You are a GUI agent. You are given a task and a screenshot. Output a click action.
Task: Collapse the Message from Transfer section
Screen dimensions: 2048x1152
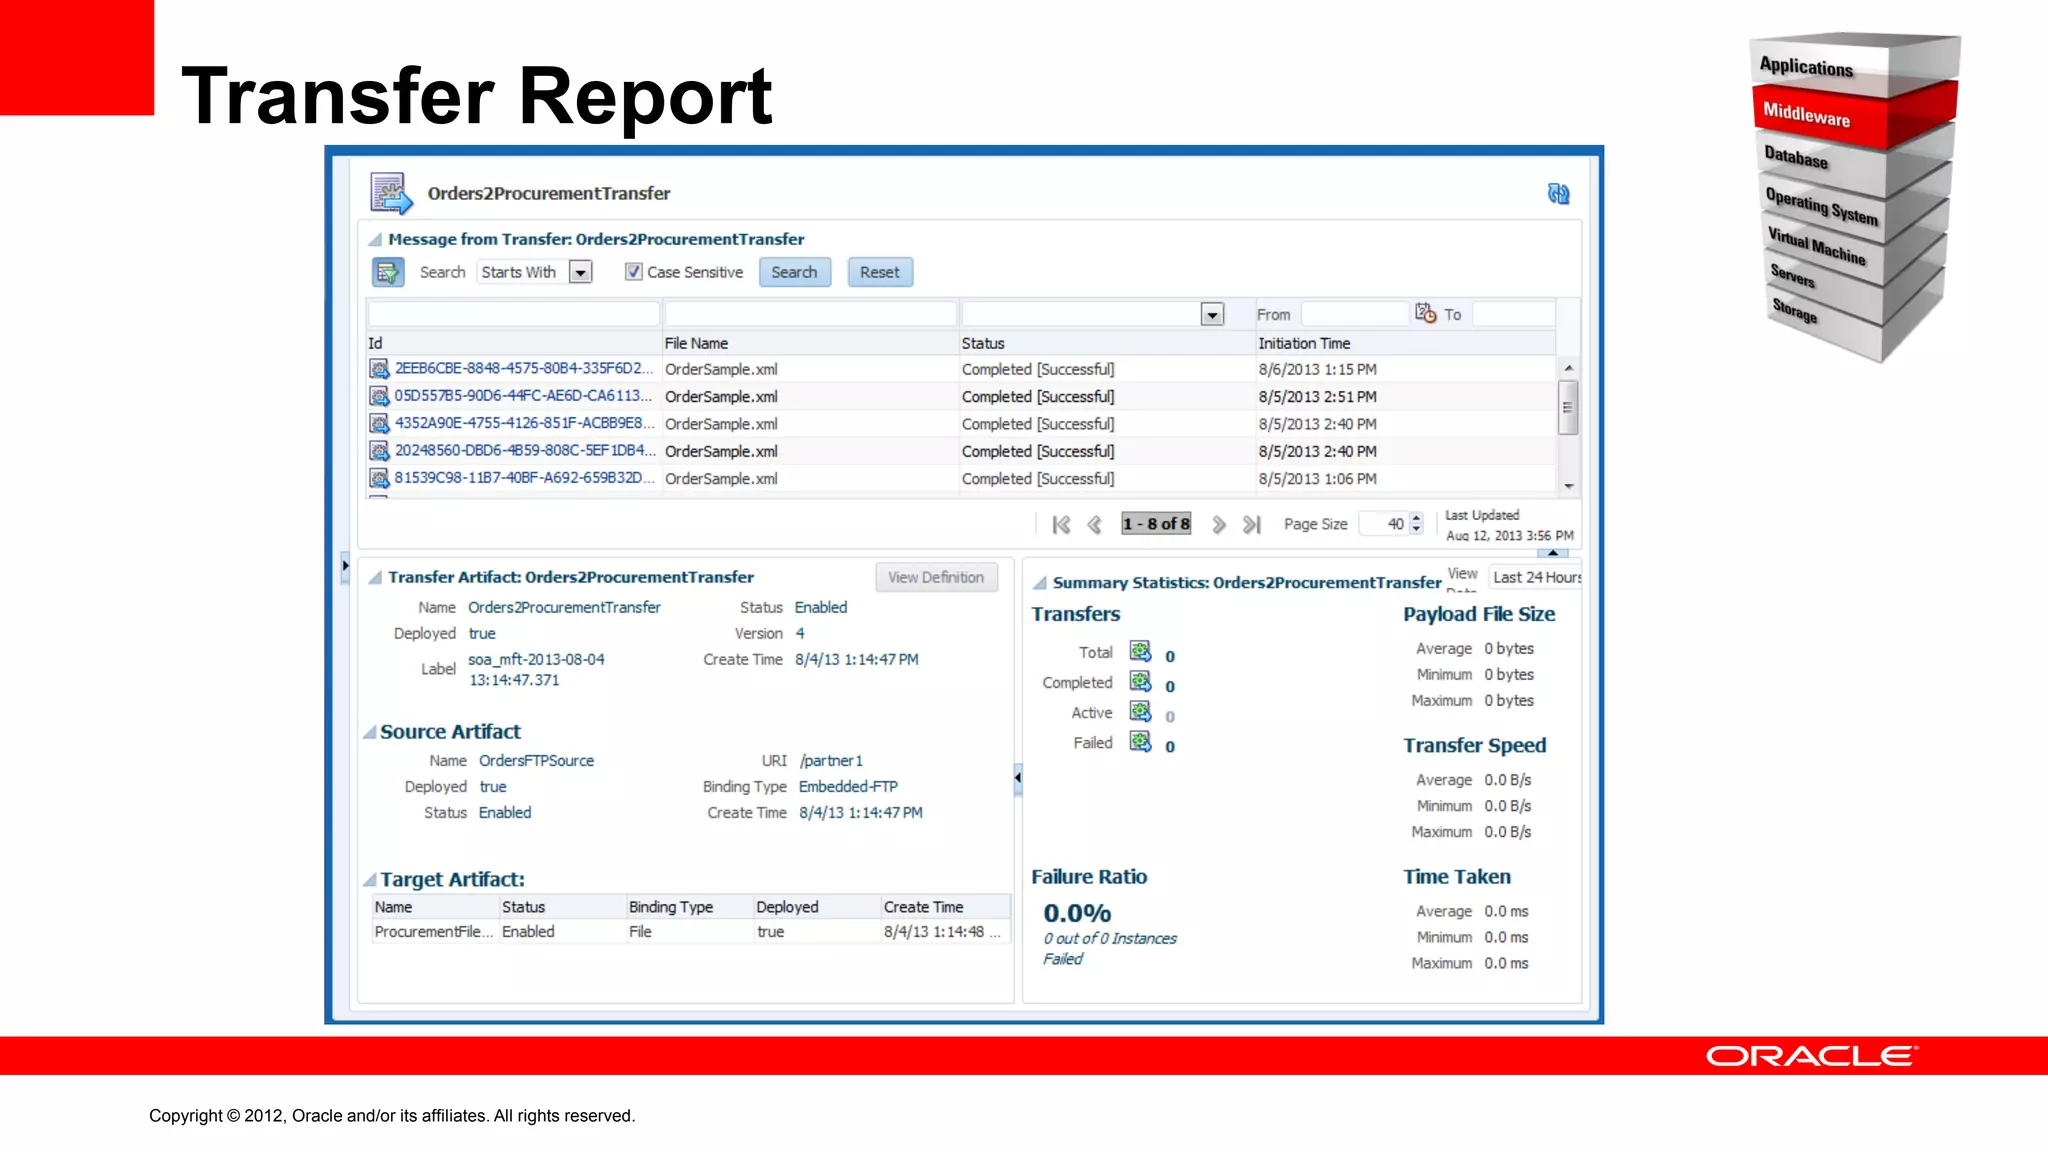pos(375,240)
